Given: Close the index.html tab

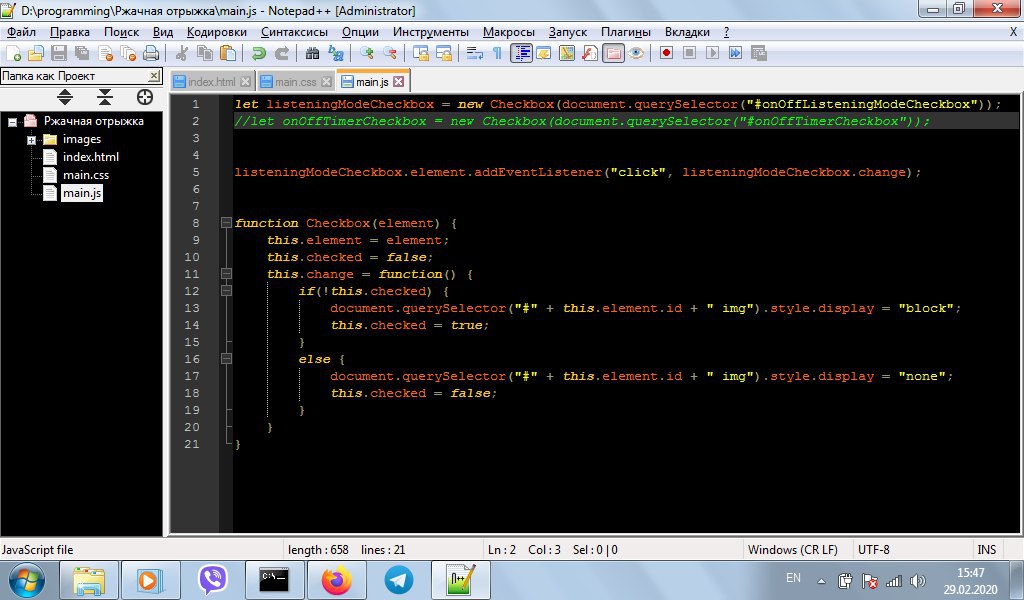Looking at the screenshot, I should tap(246, 82).
